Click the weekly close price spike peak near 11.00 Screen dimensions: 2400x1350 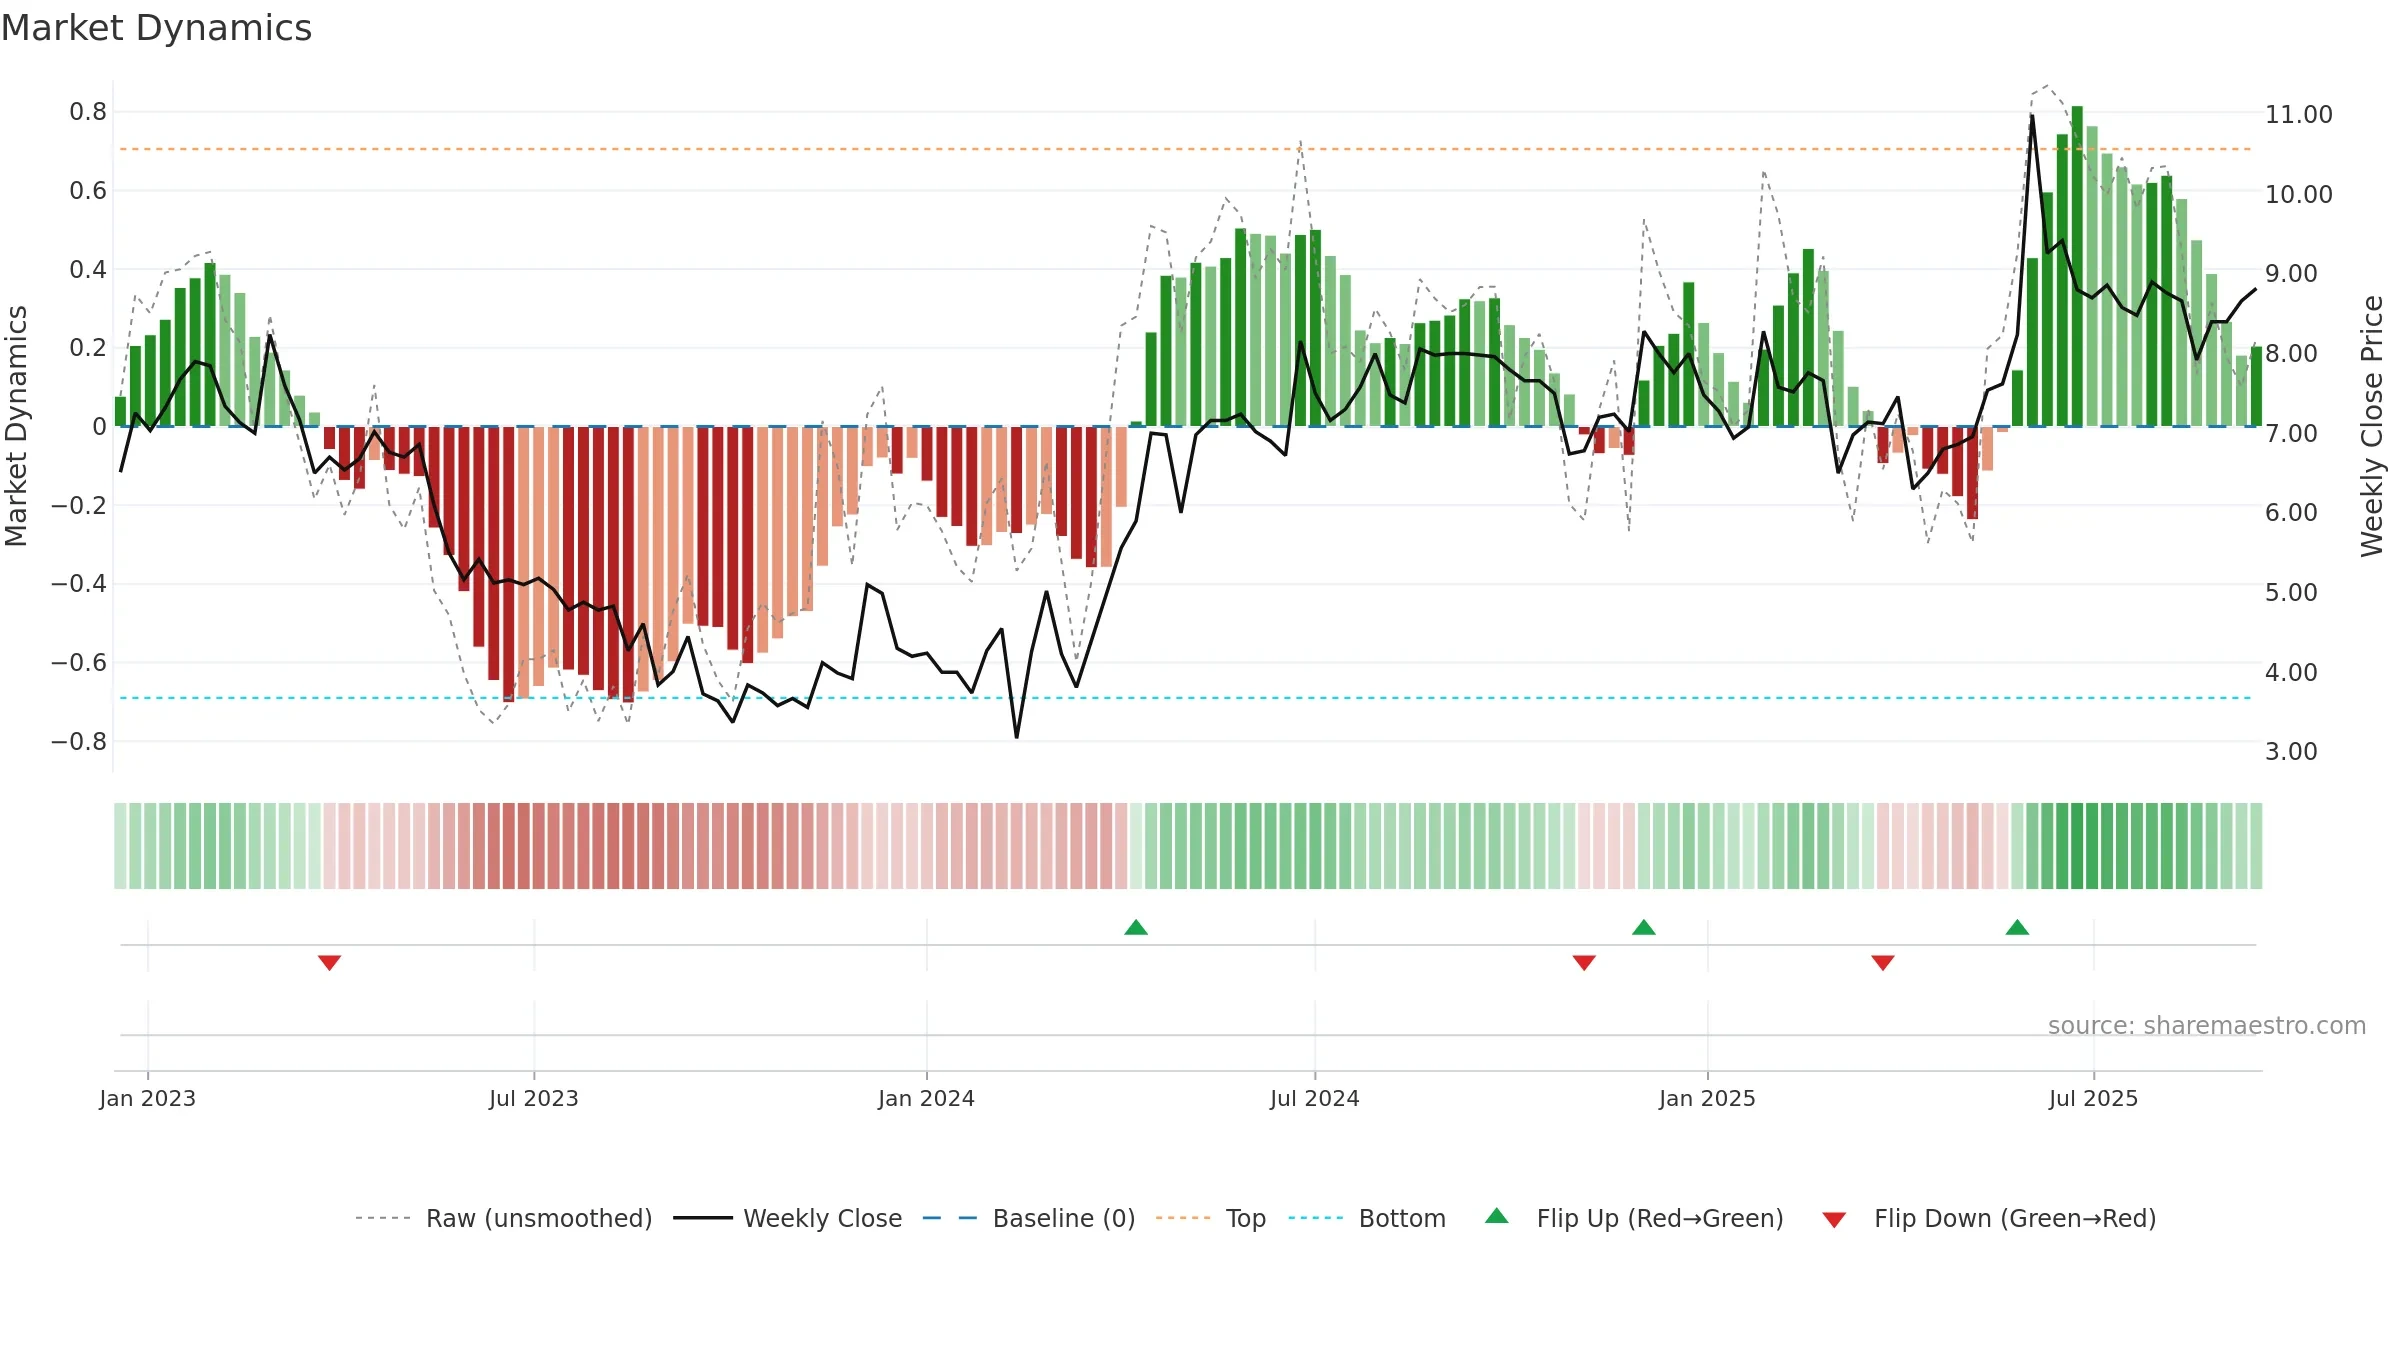[x=2032, y=116]
